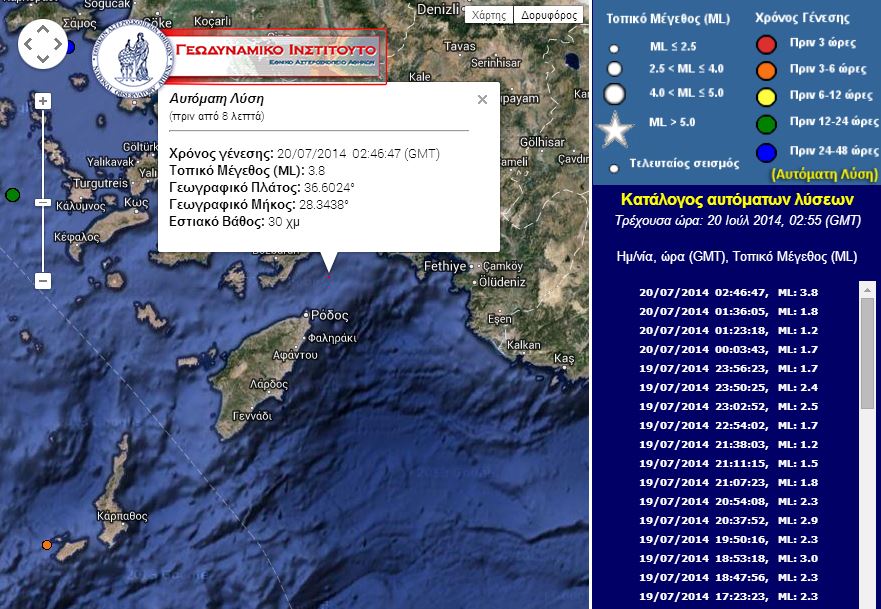The width and height of the screenshot is (881, 609).
Task: Switch to Χάρτης map view
Action: coord(488,14)
